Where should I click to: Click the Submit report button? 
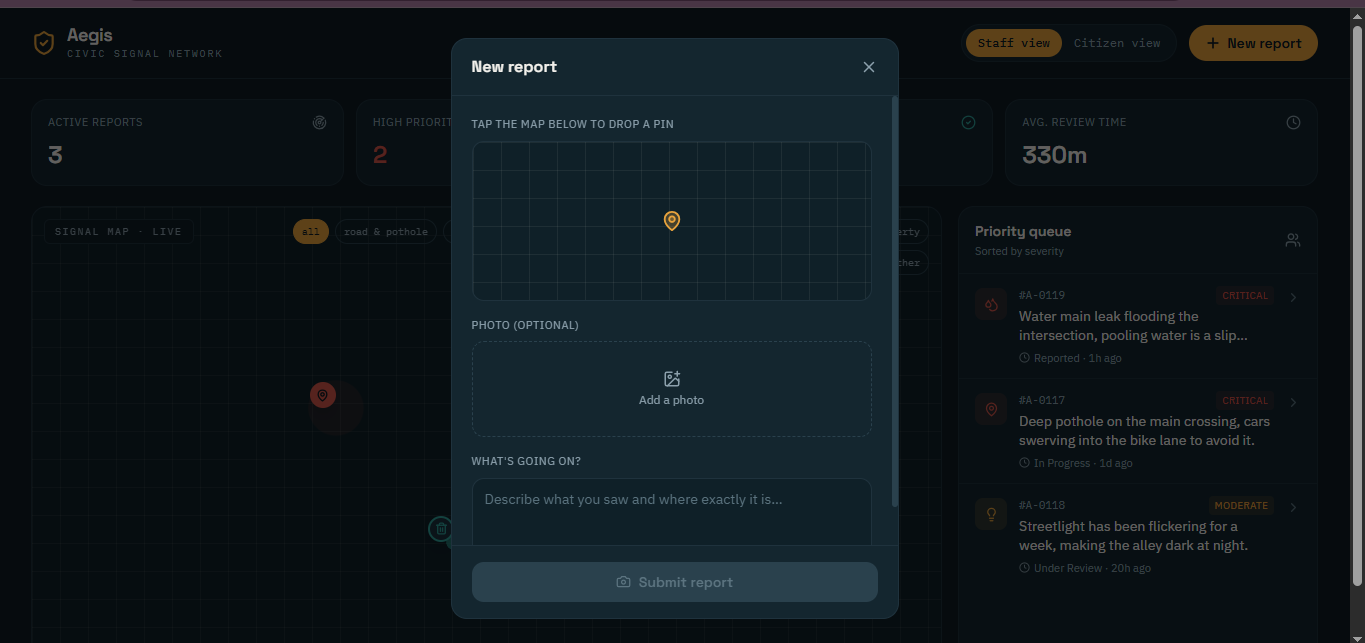tap(675, 582)
